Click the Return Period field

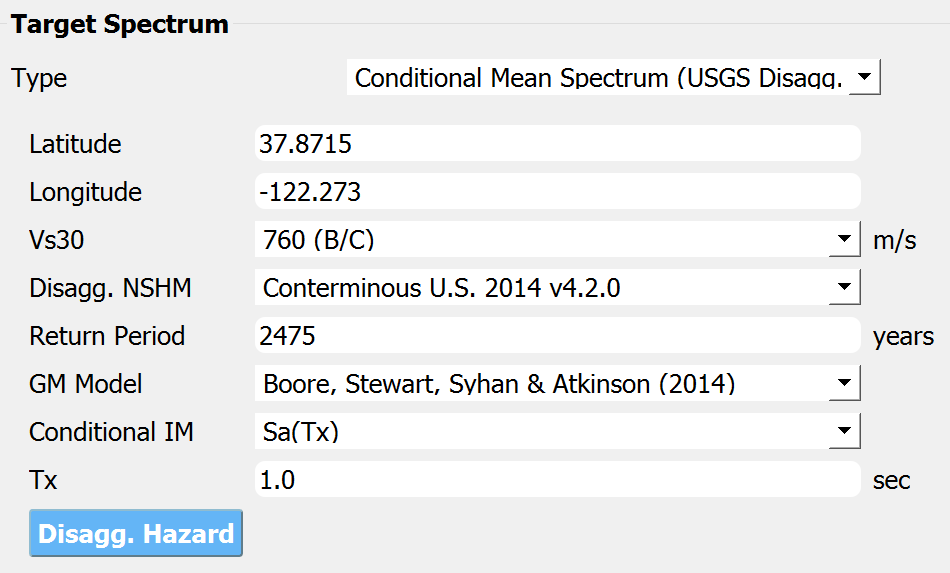click(x=557, y=335)
